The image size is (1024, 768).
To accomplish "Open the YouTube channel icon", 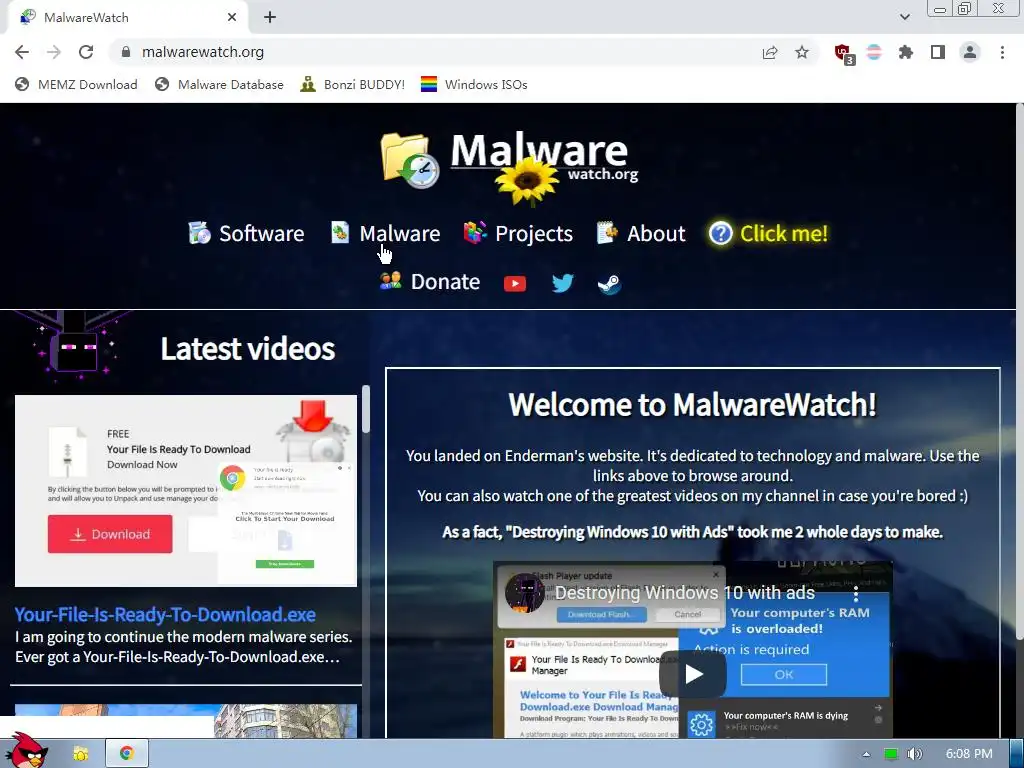I will pyautogui.click(x=515, y=283).
